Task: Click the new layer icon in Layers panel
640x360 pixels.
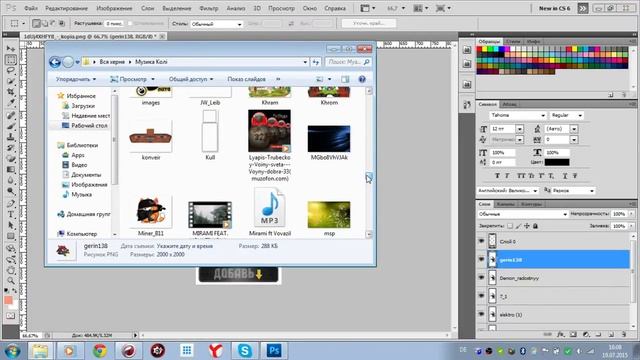Action: point(611,334)
